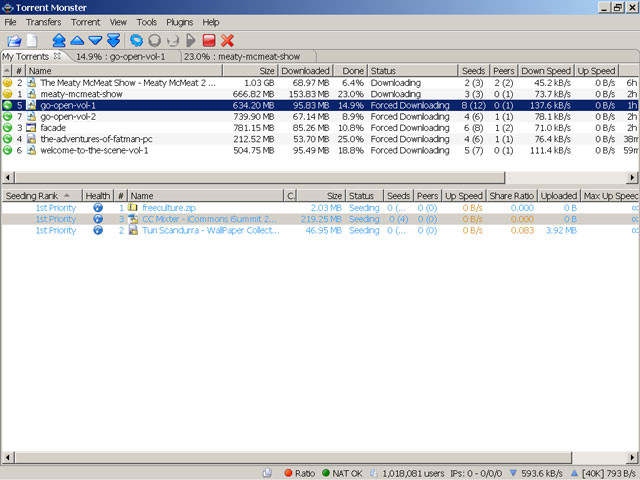Click the users icon before 1,018,081 users
Screen dimensions: 640x480
(x=374, y=473)
